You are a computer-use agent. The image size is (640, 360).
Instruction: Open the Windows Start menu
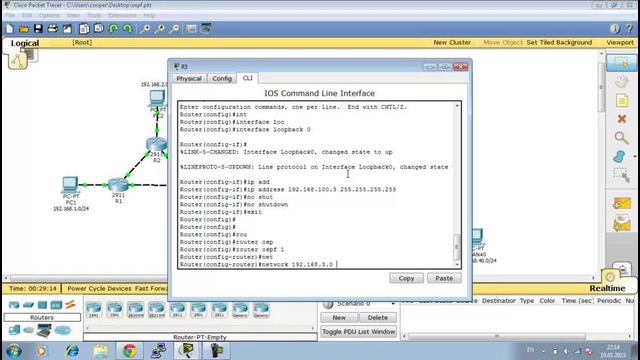coord(13,351)
